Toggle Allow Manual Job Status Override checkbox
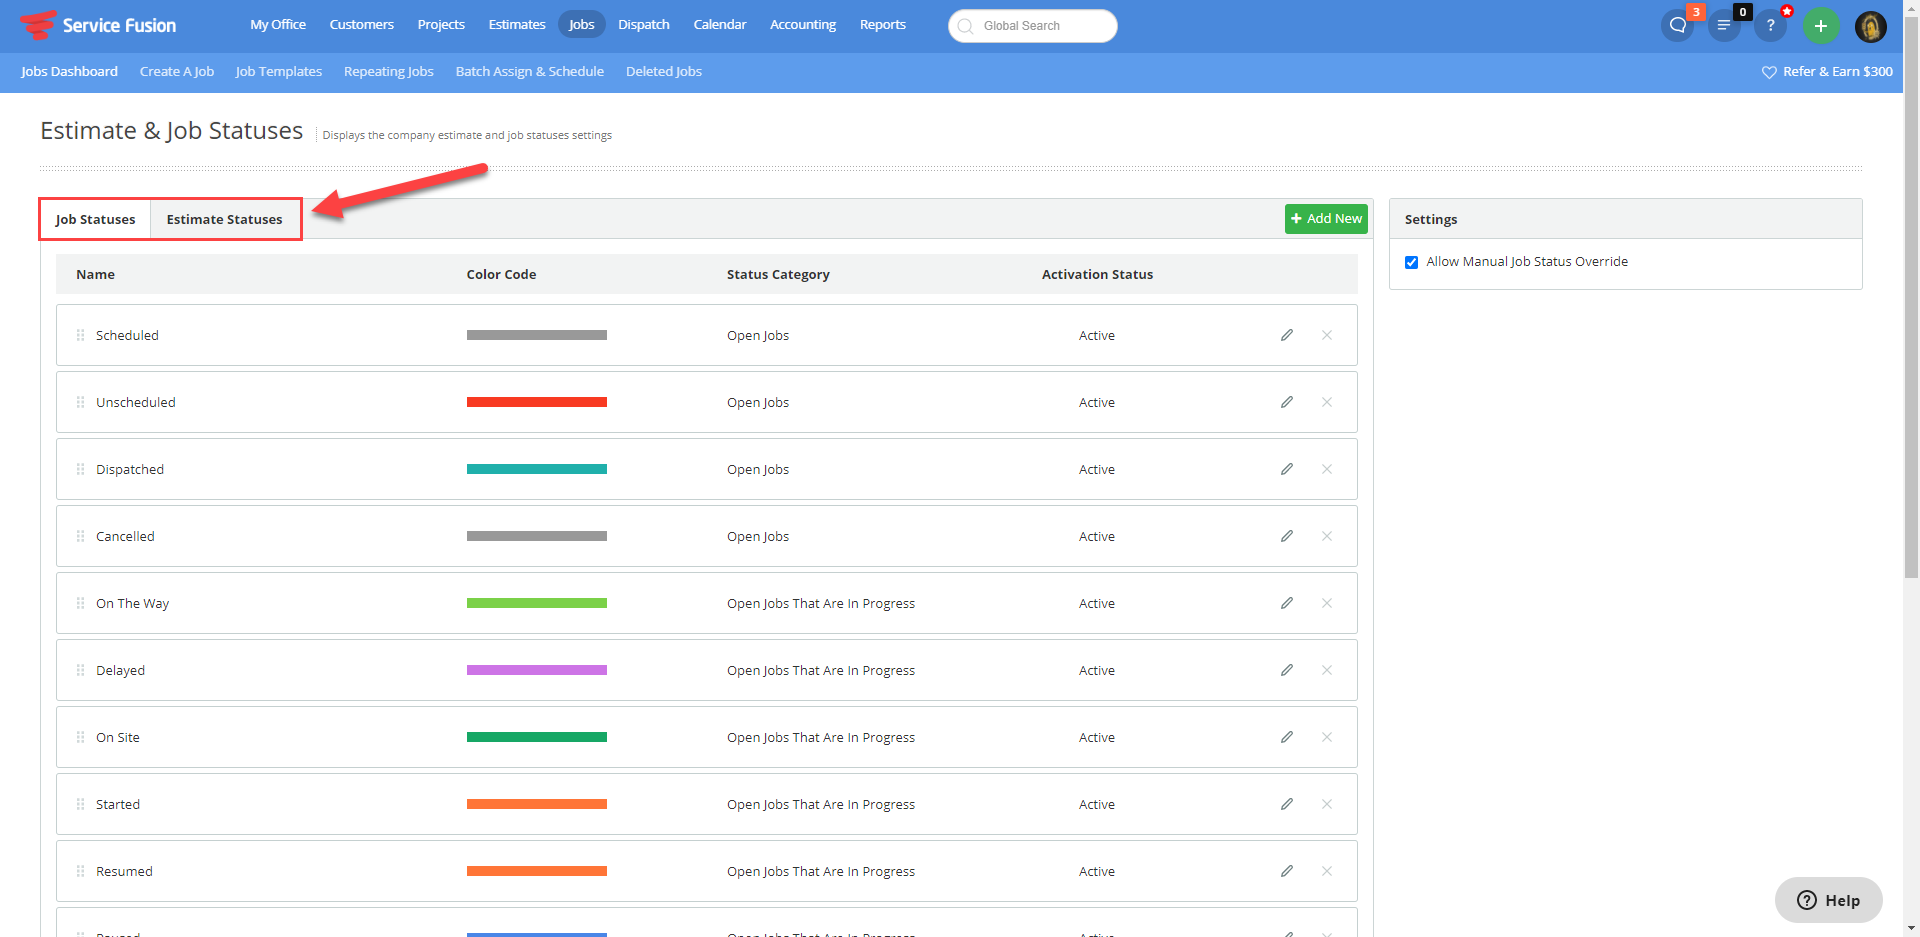Image resolution: width=1920 pixels, height=937 pixels. (1411, 262)
